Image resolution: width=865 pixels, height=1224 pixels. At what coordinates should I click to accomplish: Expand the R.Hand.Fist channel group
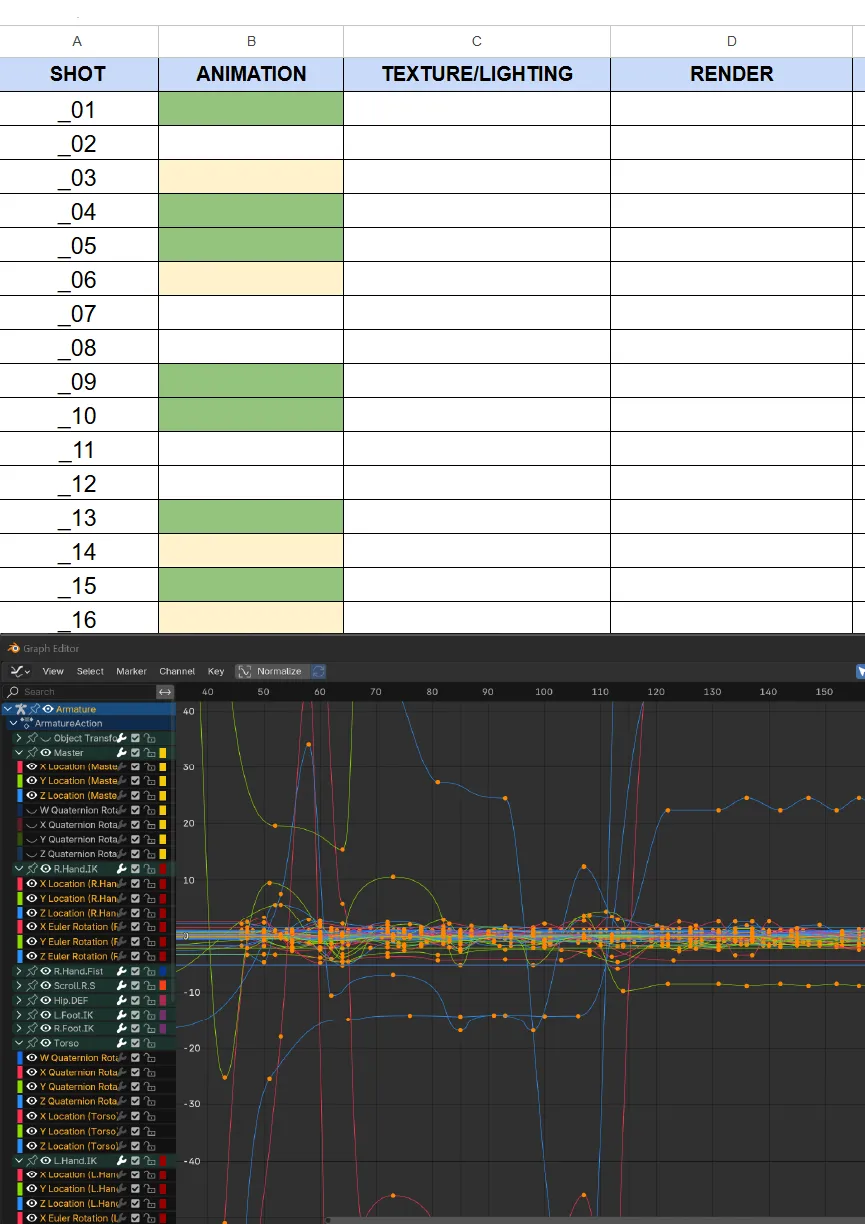click(18, 971)
